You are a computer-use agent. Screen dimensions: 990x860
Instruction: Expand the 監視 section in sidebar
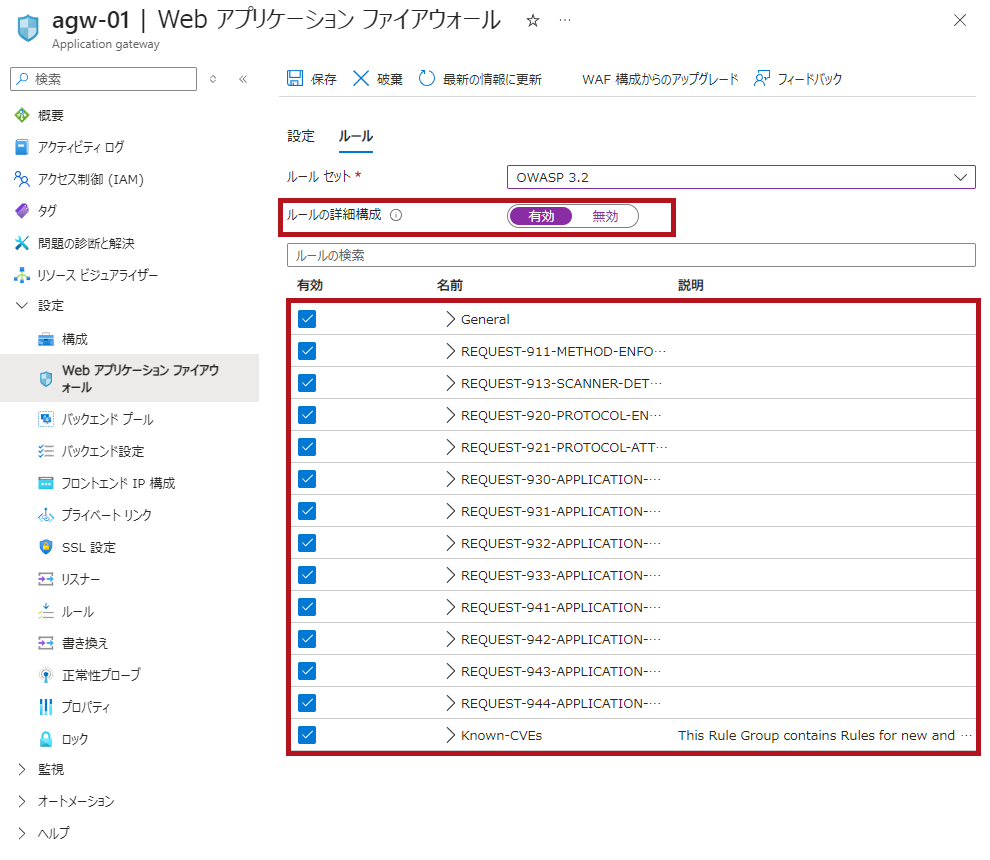[22, 769]
